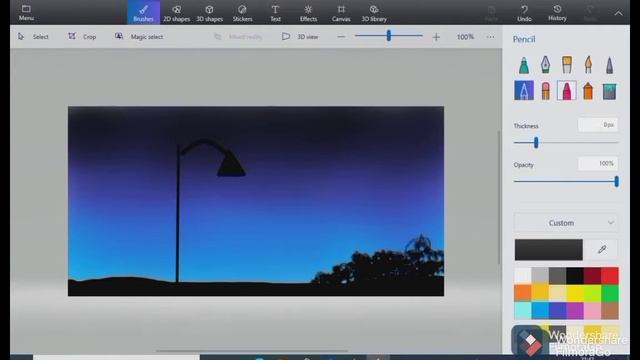Pick the brown color swatch
The height and width of the screenshot is (360, 640).
(x=610, y=311)
